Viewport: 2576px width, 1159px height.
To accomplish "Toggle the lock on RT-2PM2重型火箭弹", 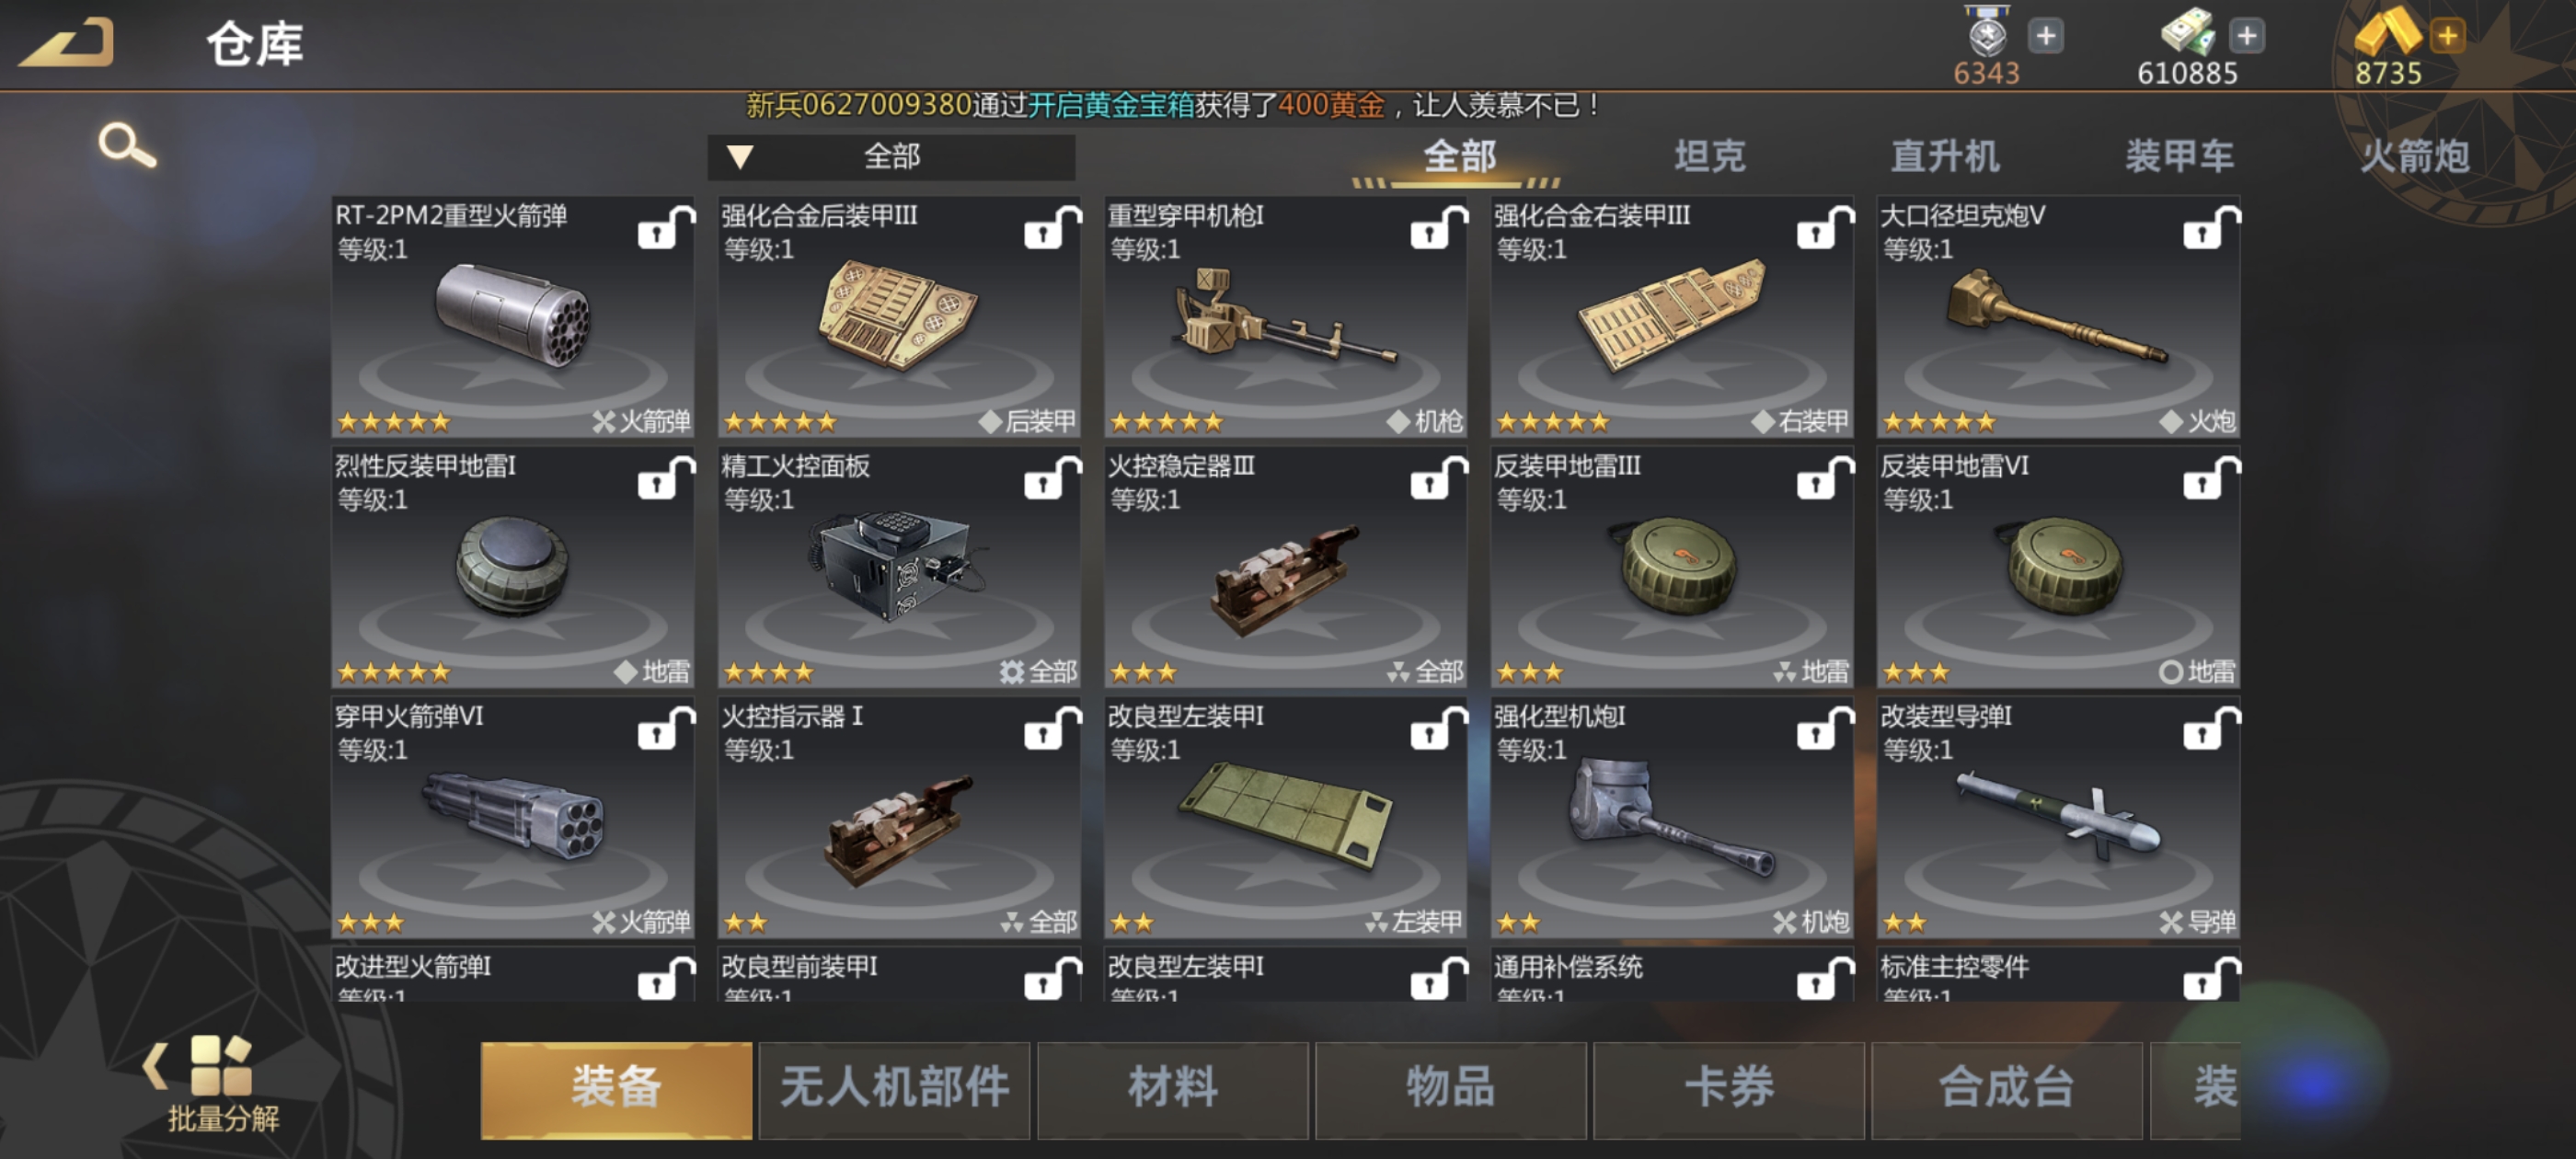I will click(666, 227).
